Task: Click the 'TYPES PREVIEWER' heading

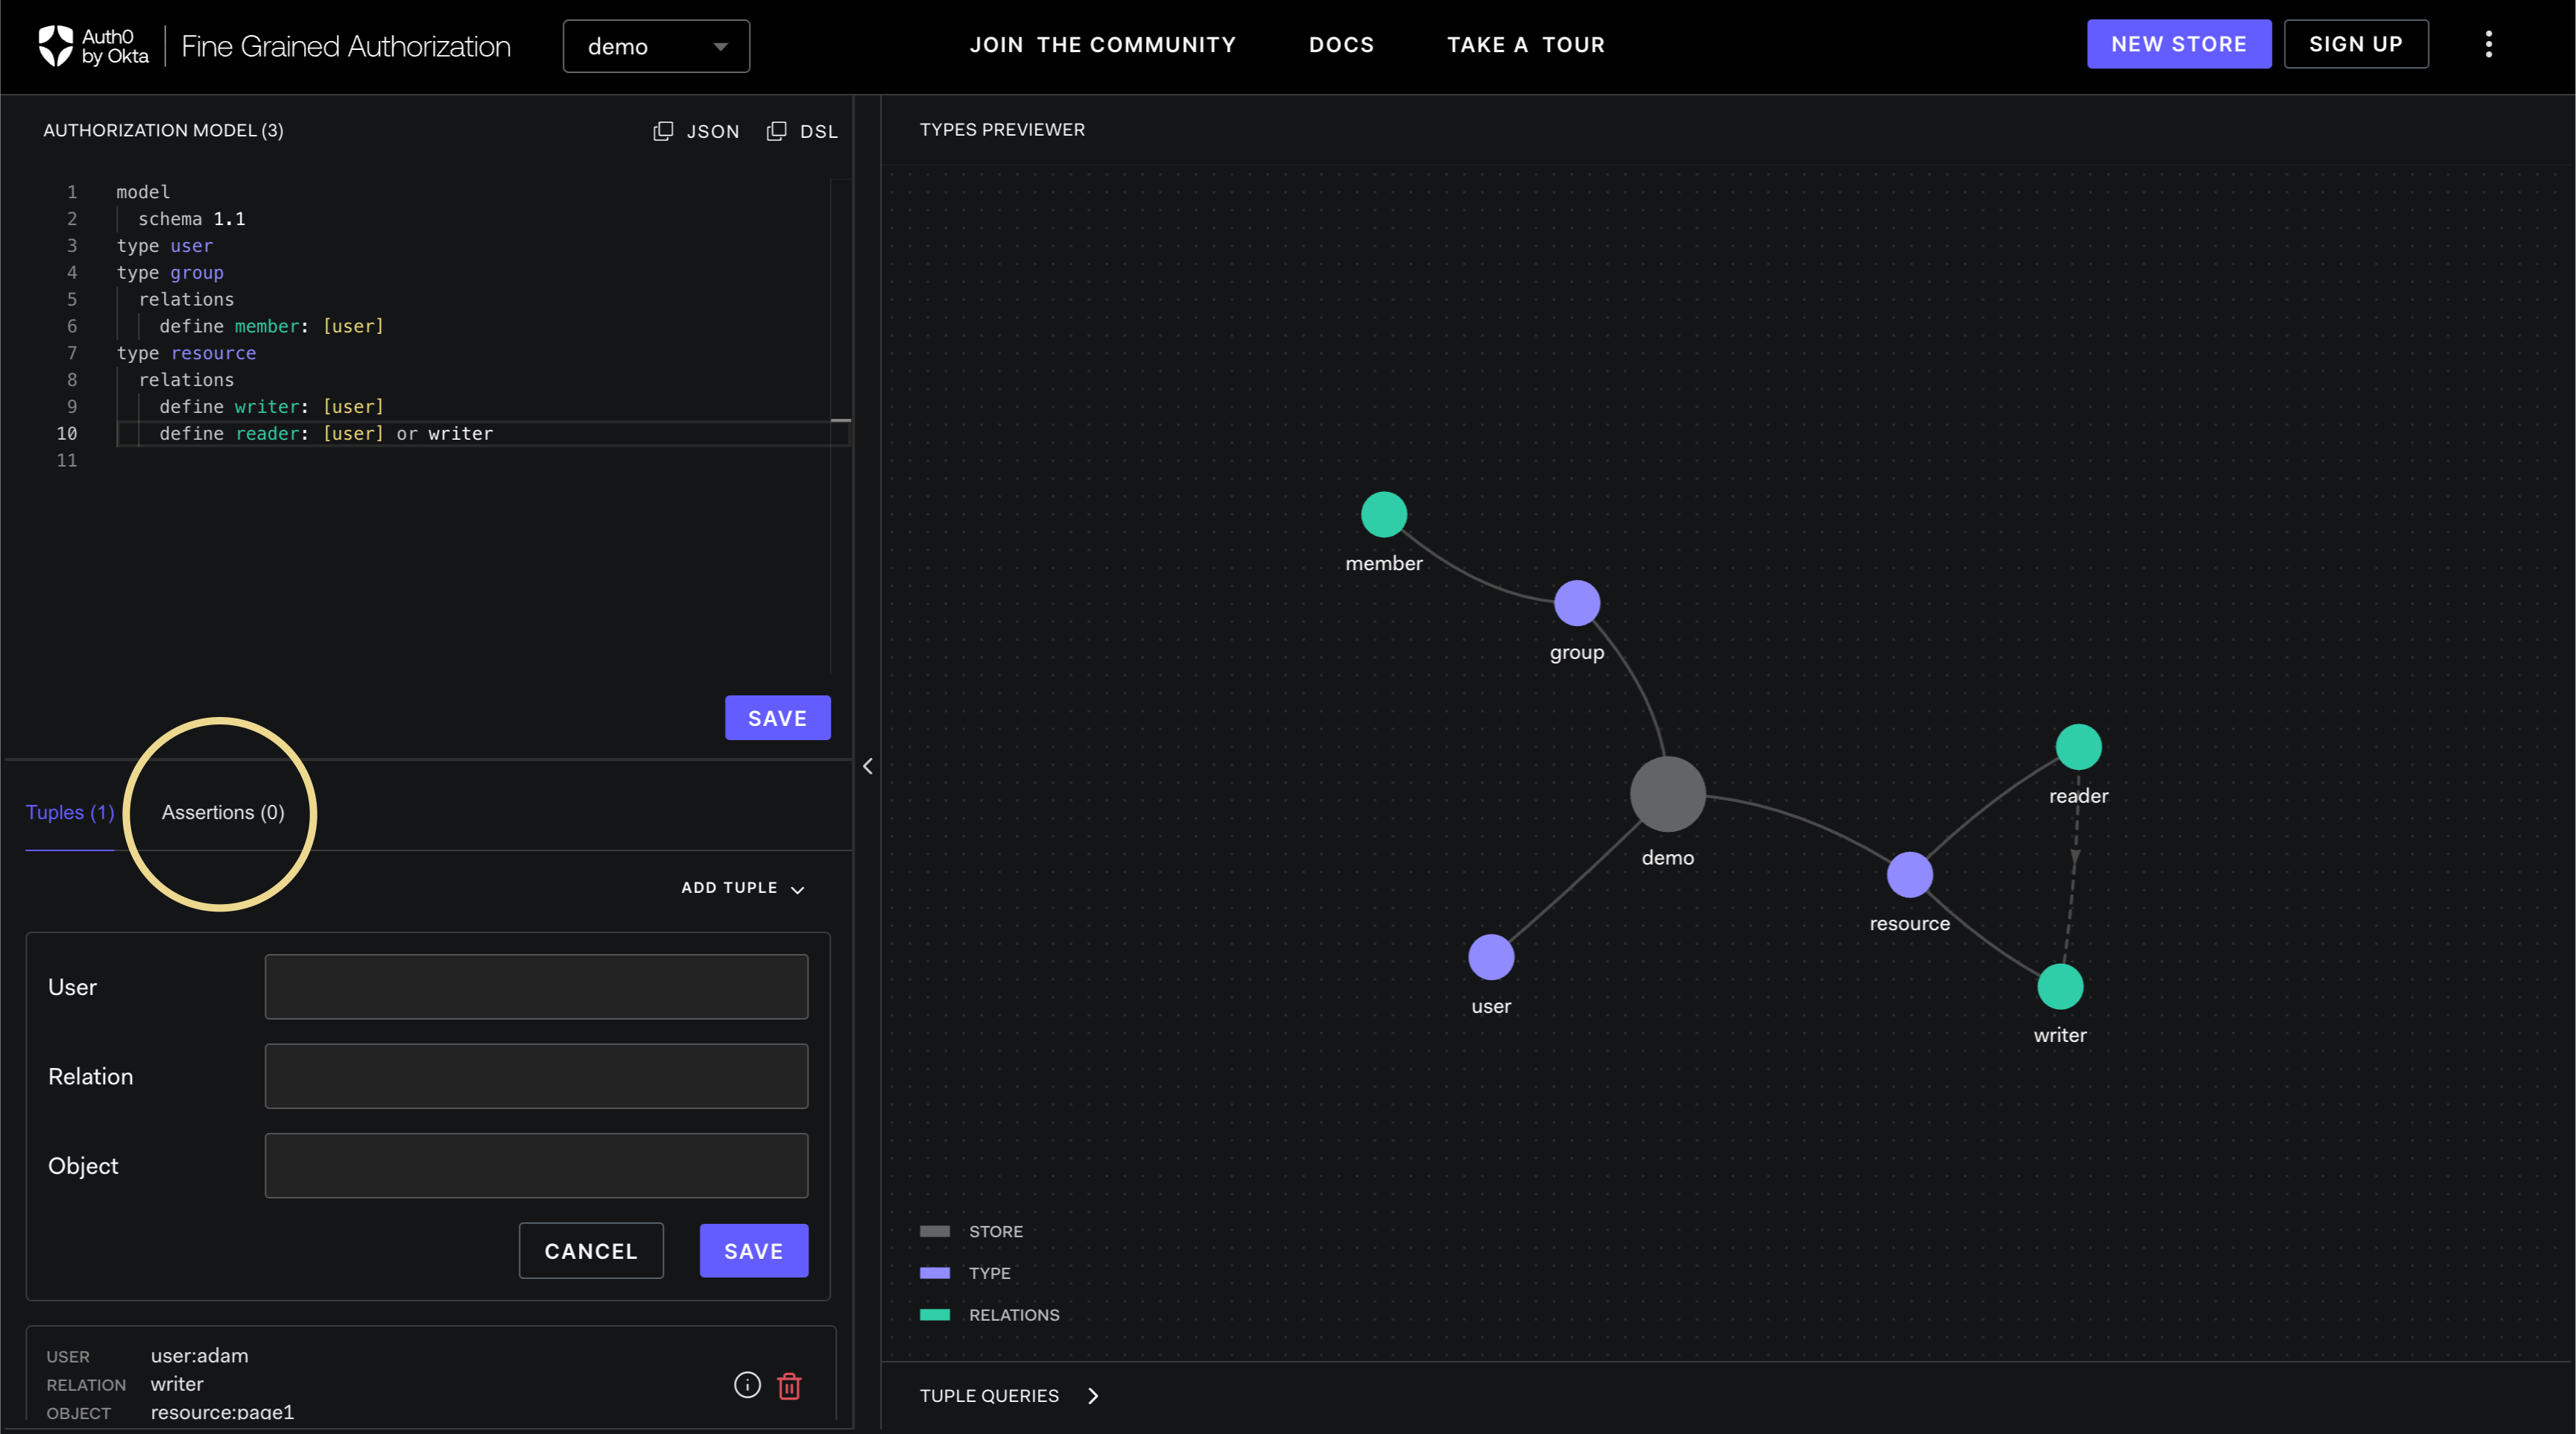Action: pyautogui.click(x=1002, y=130)
